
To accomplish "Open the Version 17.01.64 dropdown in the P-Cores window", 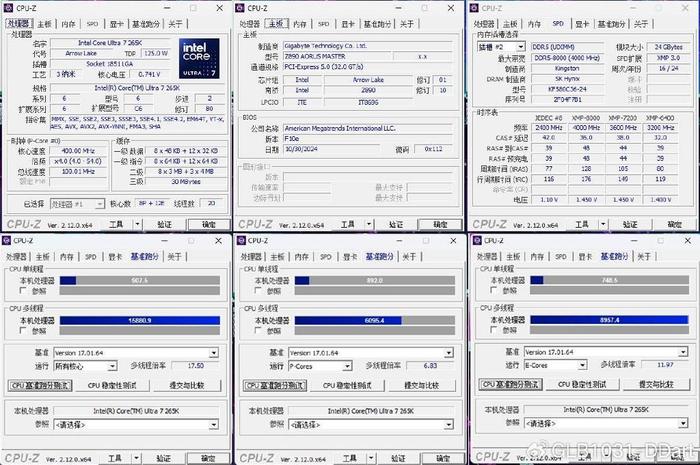I will [449, 353].
